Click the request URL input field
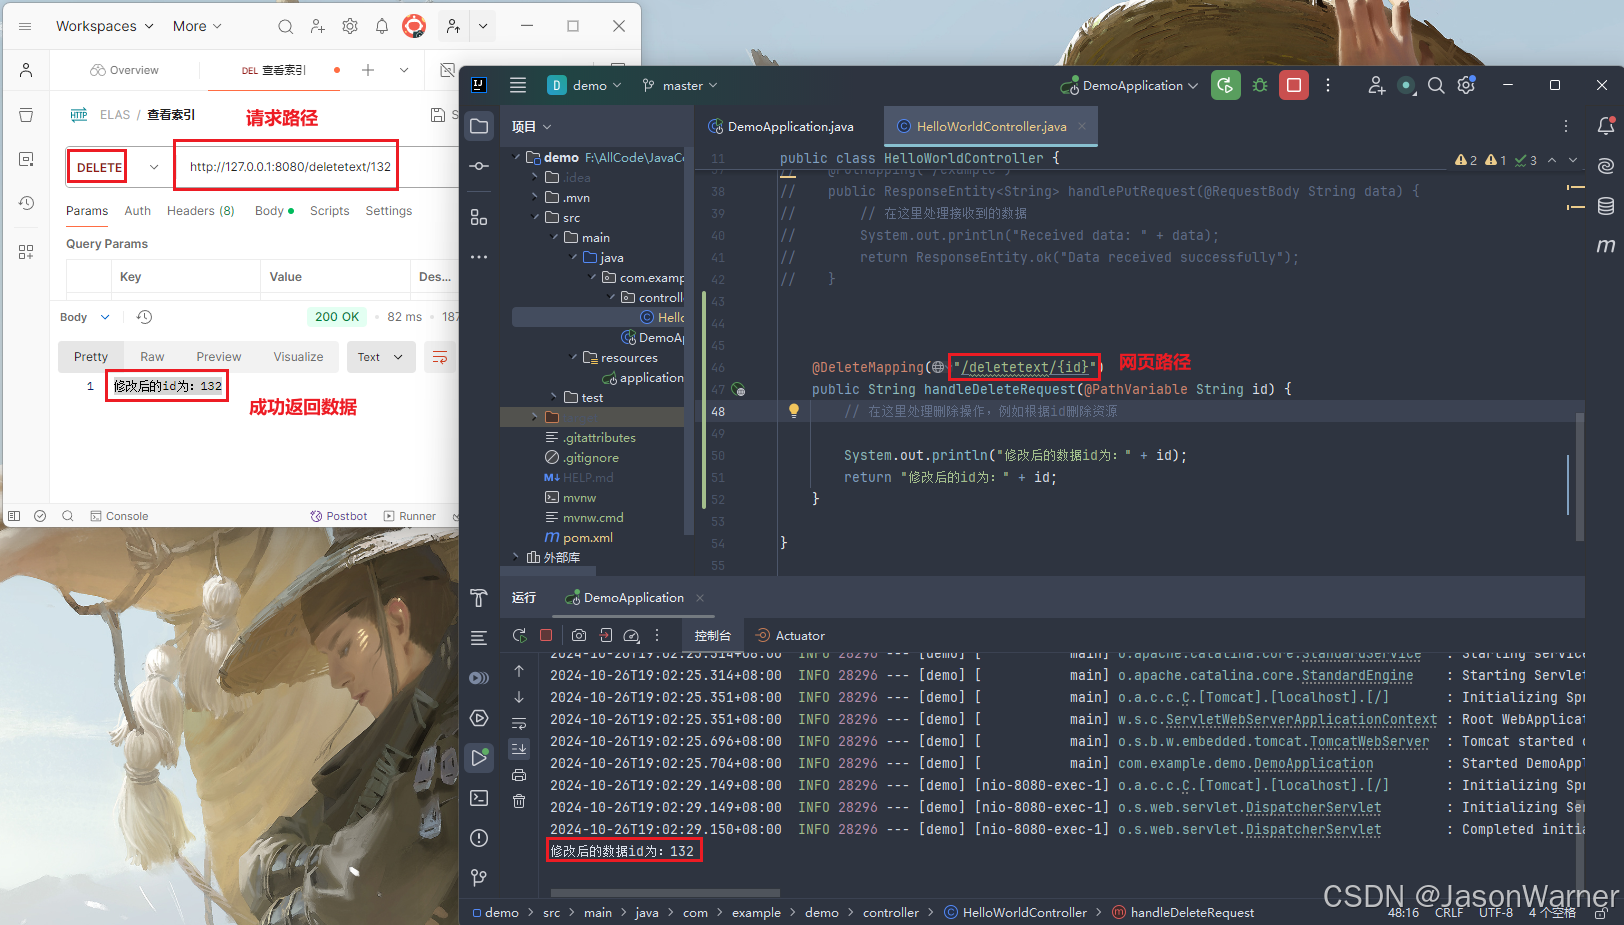This screenshot has width=1624, height=925. [286, 166]
